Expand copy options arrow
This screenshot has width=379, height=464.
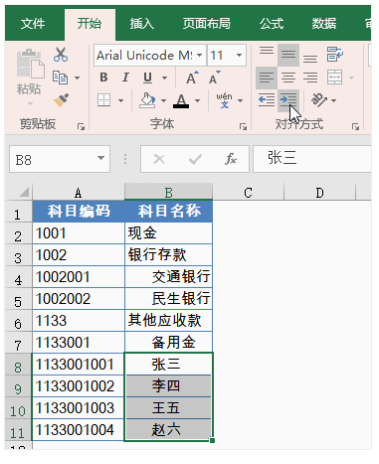pyautogui.click(x=77, y=78)
